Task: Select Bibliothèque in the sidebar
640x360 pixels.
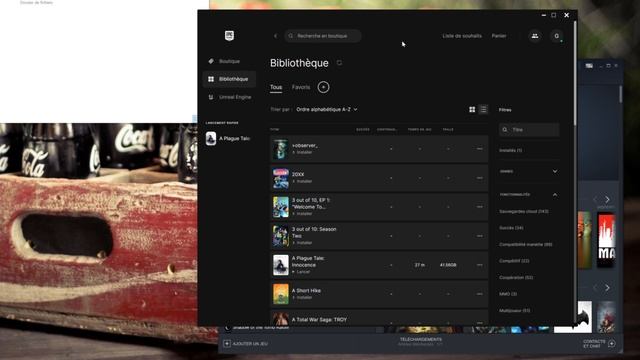Action: coord(229,79)
